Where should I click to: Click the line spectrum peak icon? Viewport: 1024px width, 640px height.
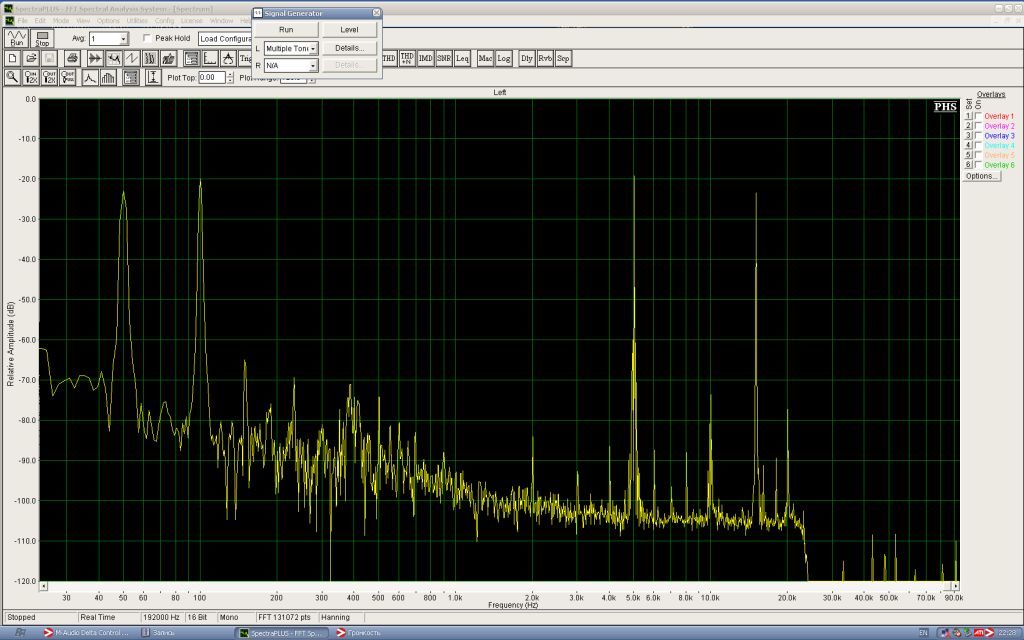click(89, 78)
